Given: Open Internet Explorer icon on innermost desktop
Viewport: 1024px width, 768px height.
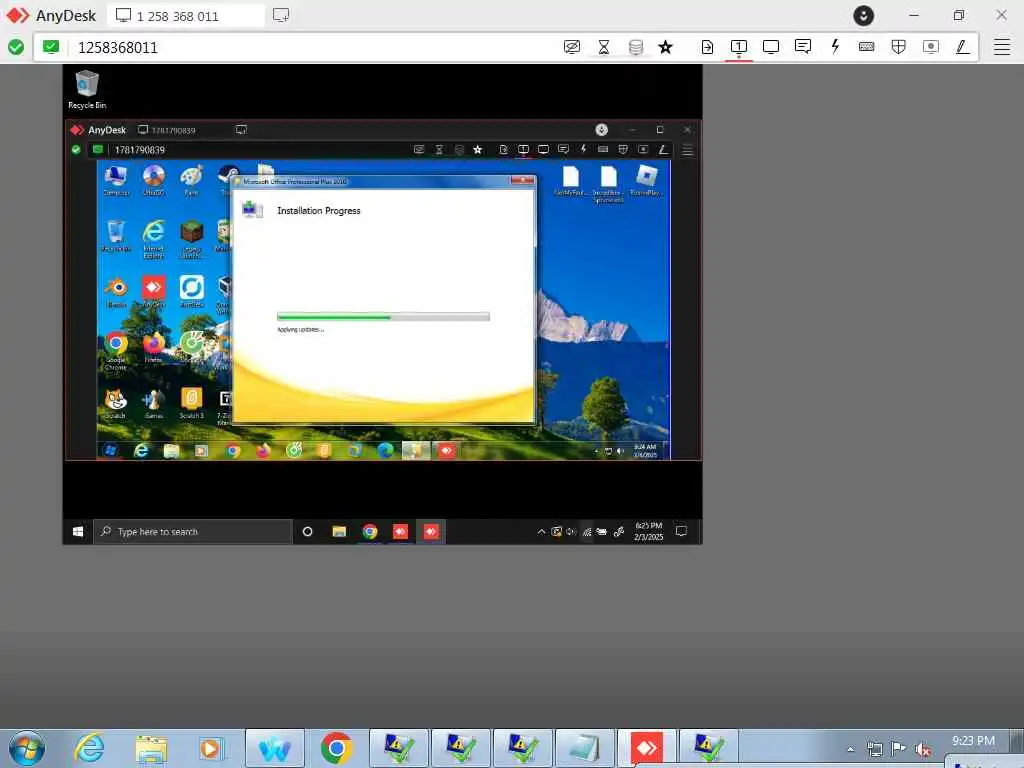Looking at the screenshot, I should coord(153,239).
